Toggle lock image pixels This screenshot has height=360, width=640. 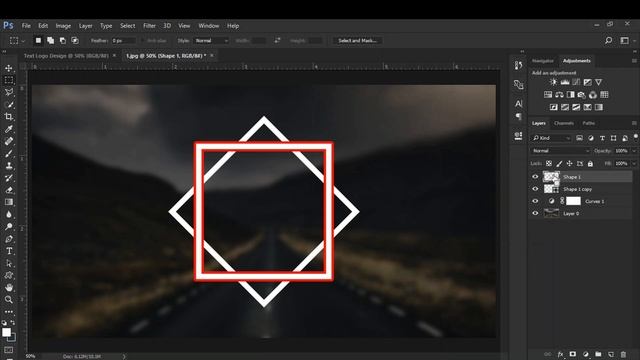tap(559, 163)
